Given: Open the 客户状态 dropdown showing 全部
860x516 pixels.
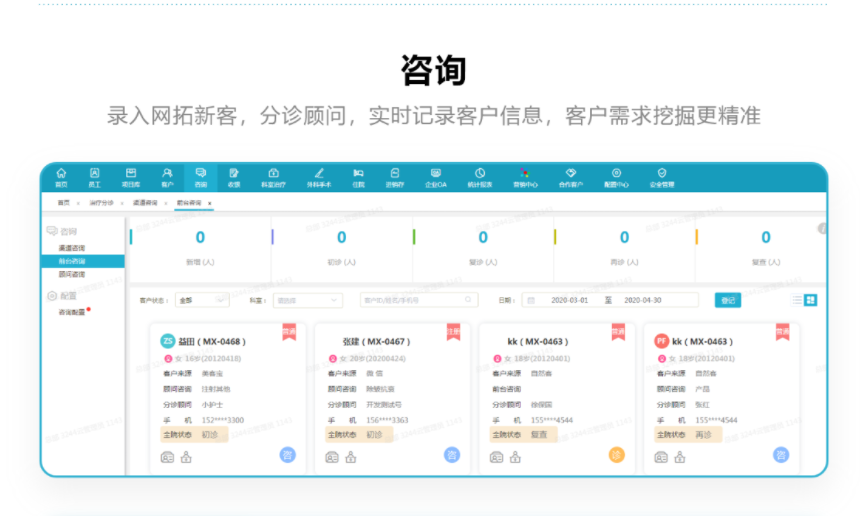Looking at the screenshot, I should [x=202, y=300].
